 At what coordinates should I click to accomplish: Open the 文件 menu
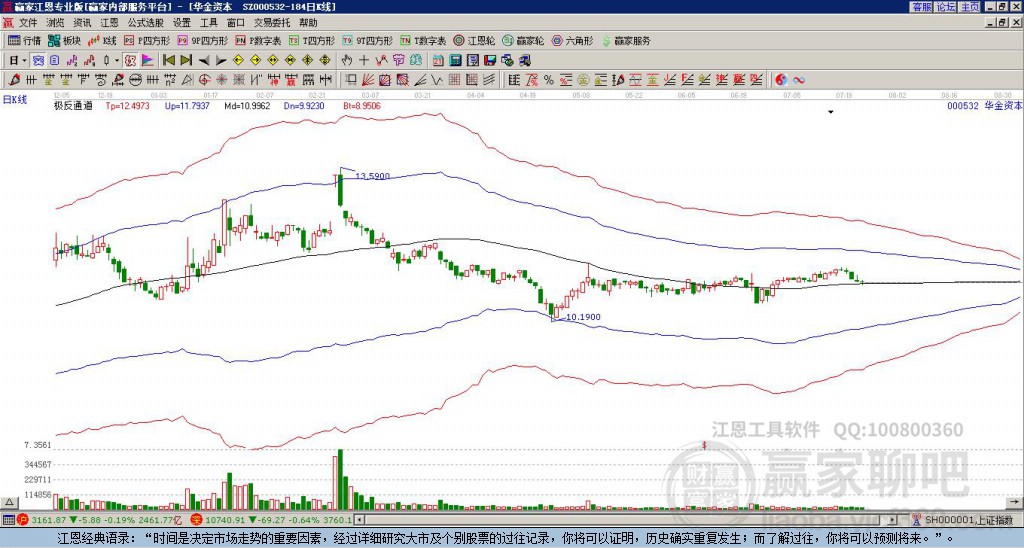[28, 23]
